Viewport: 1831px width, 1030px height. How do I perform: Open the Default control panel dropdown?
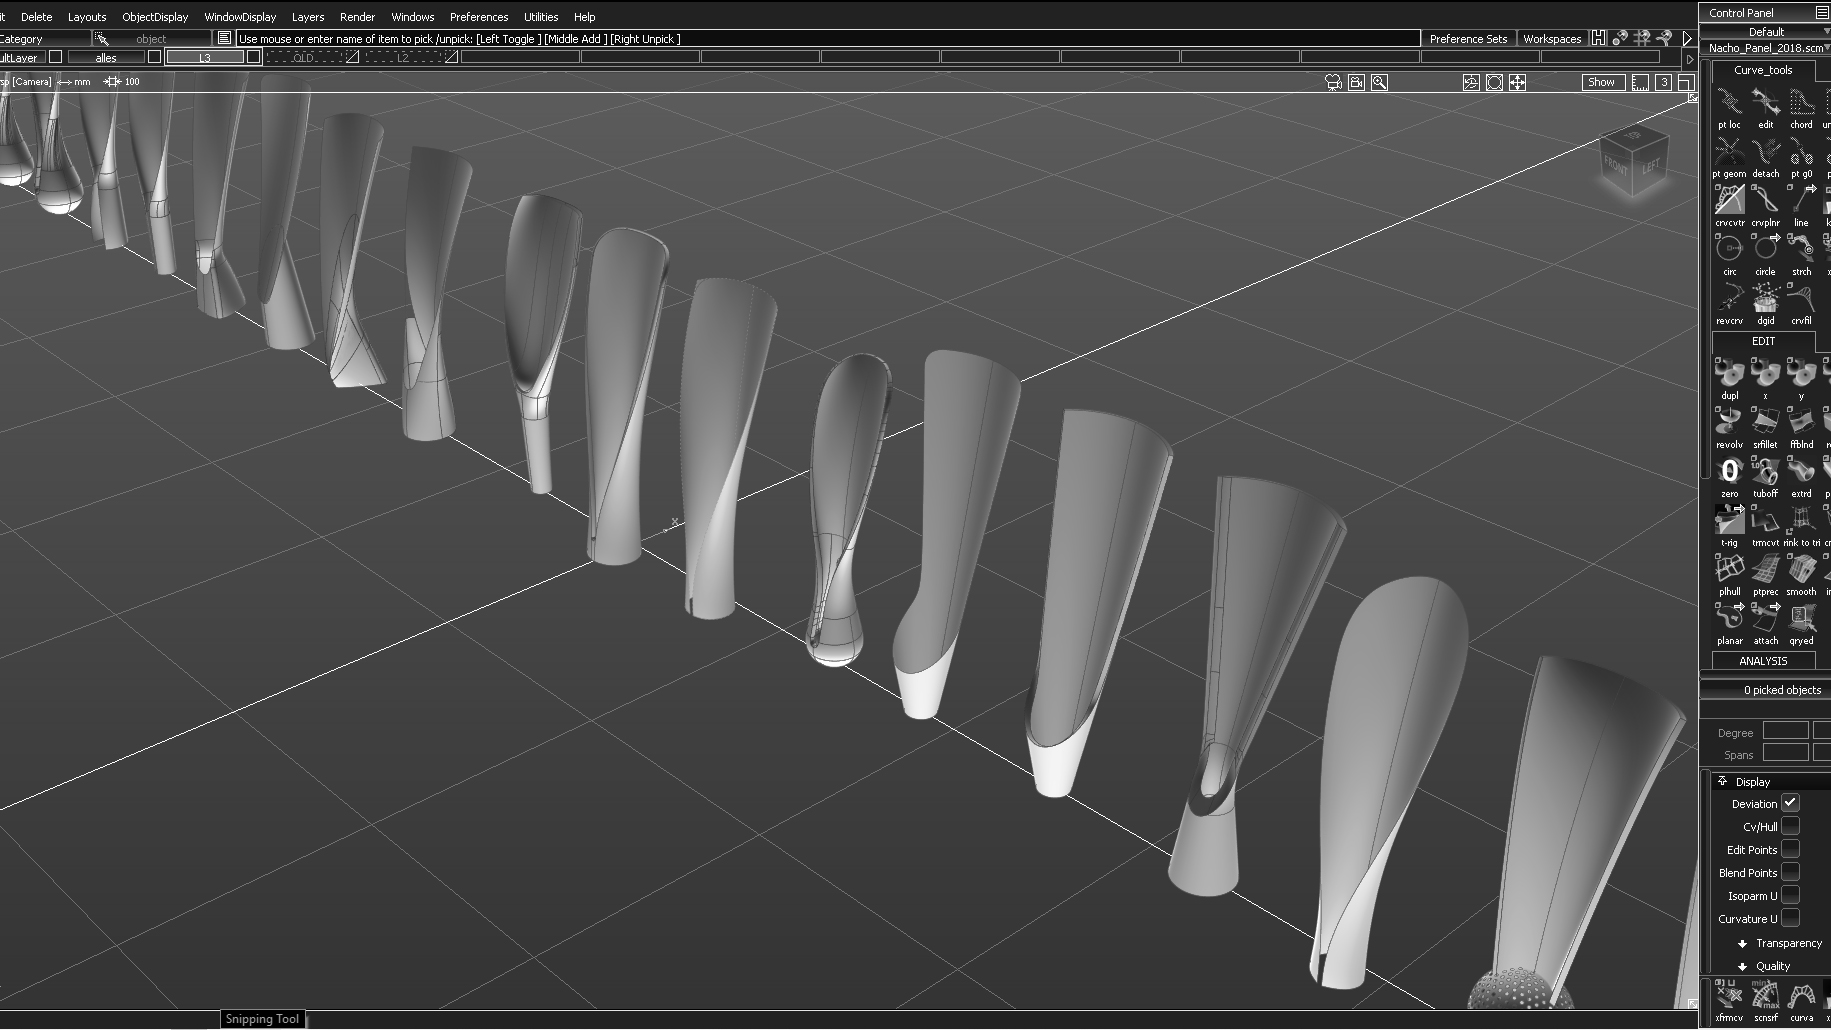coord(1765,32)
